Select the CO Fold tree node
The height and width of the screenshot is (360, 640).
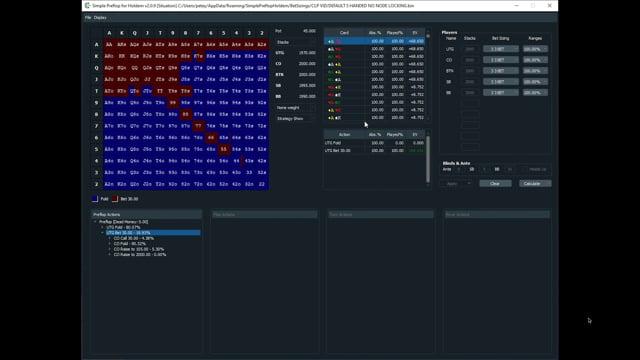(x=129, y=244)
